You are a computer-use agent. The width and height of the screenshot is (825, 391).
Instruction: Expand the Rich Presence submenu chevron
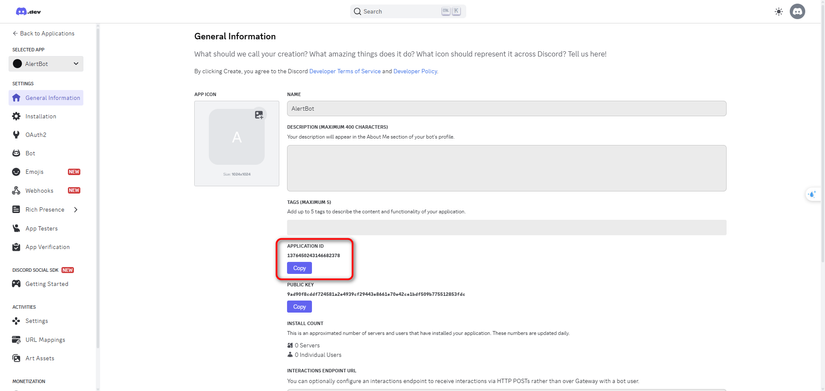(x=76, y=209)
